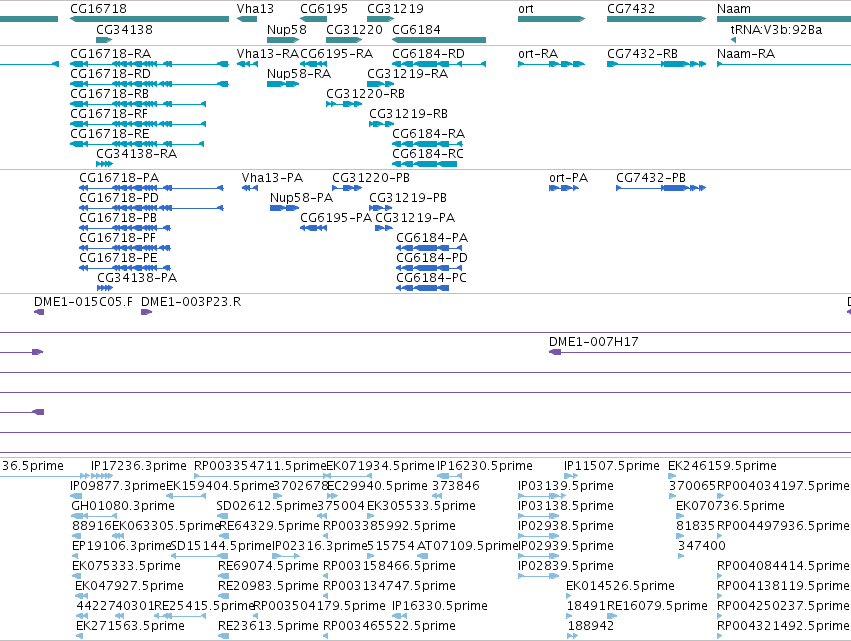Select the RE16079.5prime EST label

point(657,606)
